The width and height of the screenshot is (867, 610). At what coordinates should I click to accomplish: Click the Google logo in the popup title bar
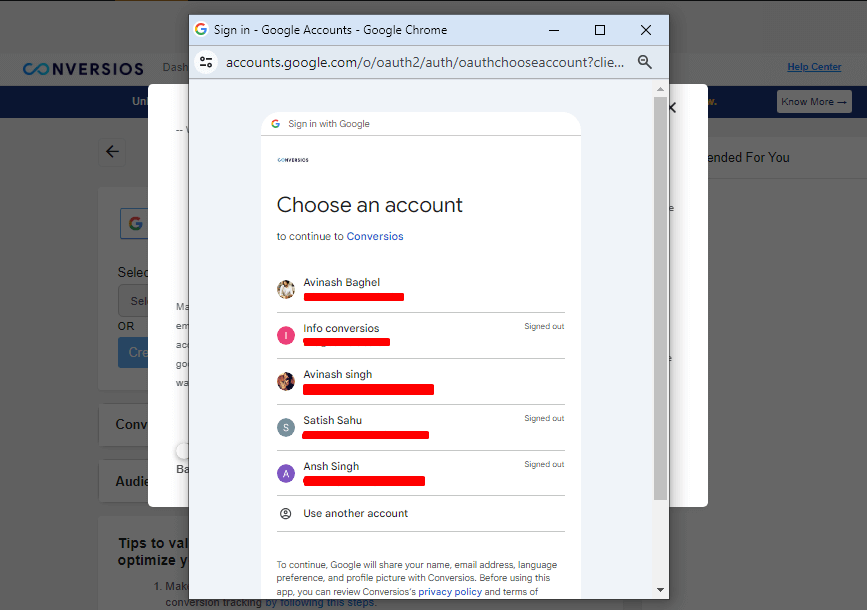coord(201,29)
